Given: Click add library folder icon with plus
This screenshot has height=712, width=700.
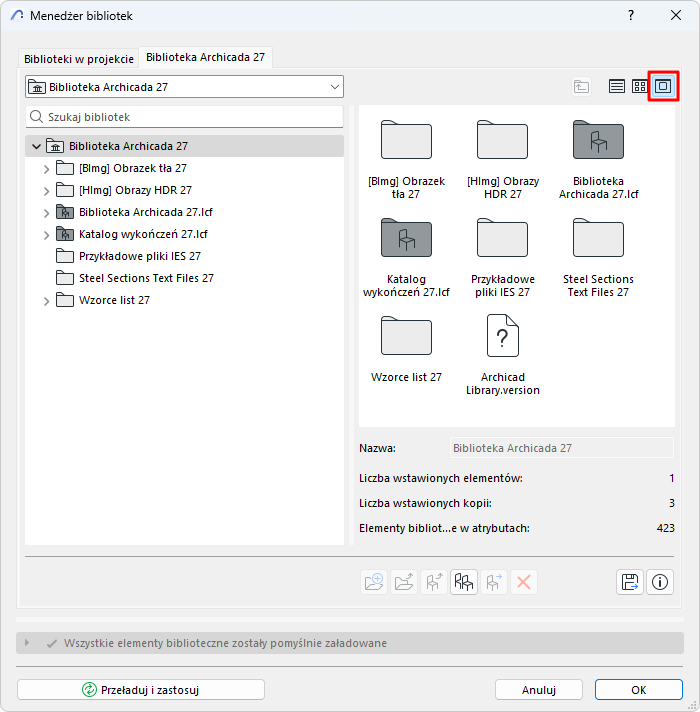Looking at the screenshot, I should pos(374,582).
